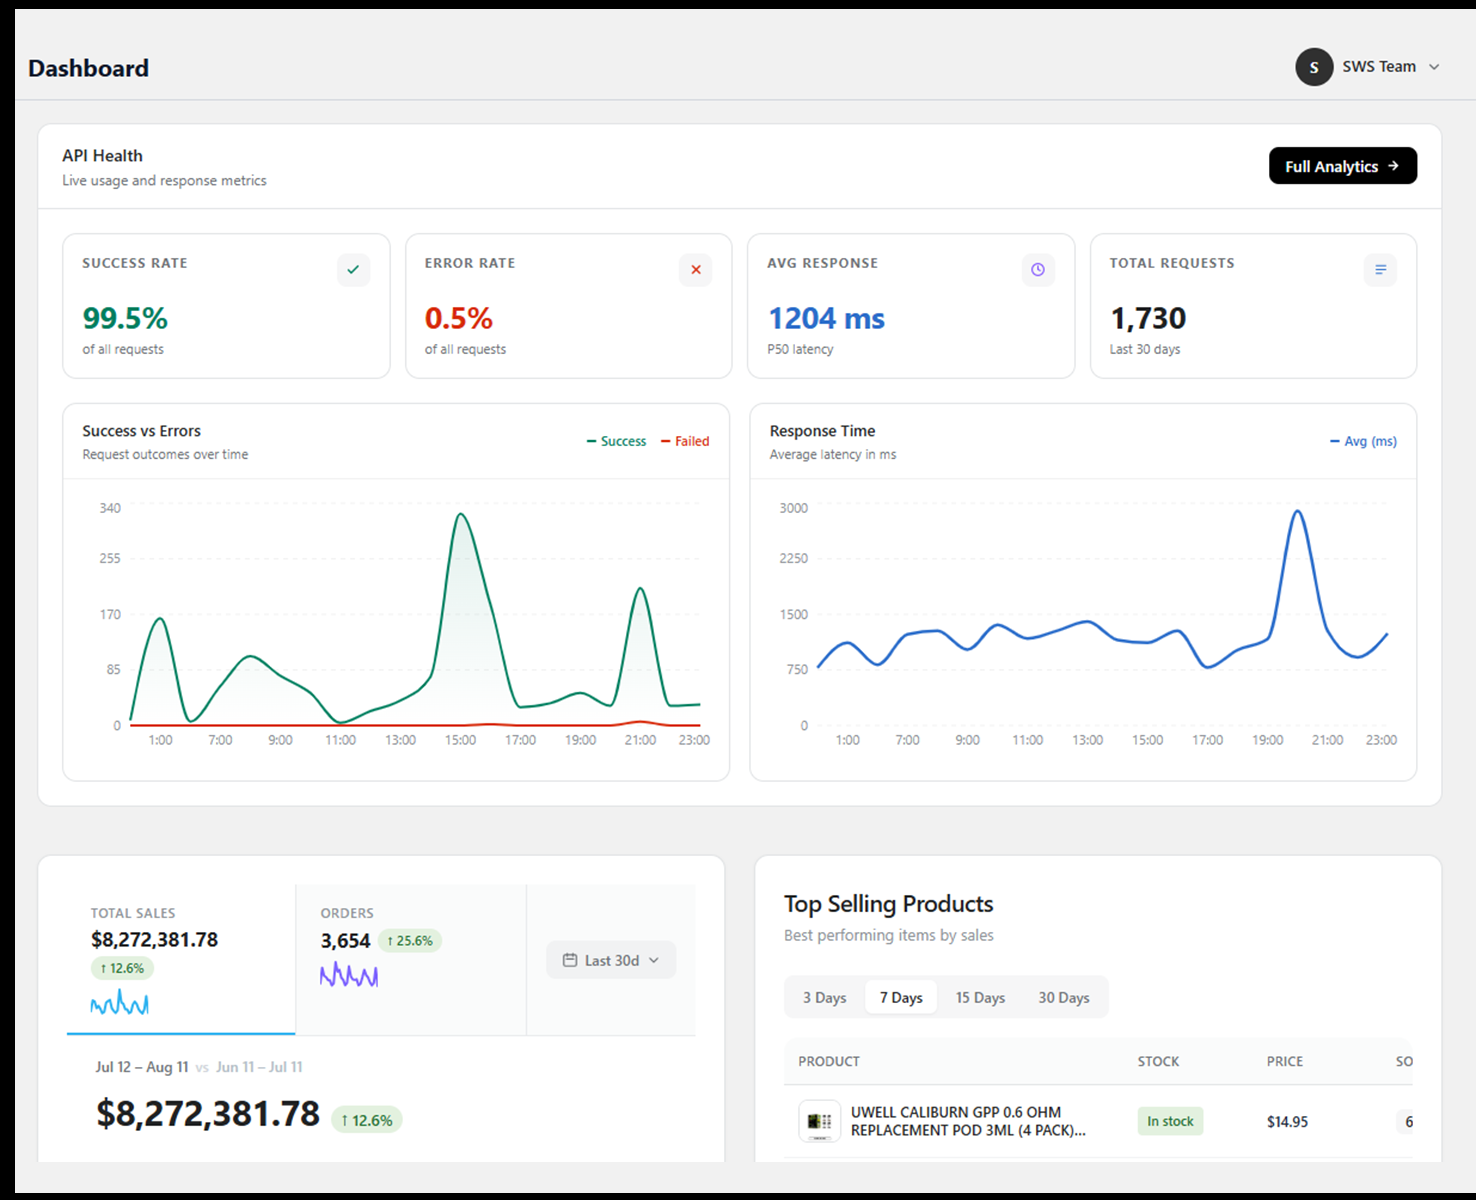Select the Orders metric panel
The image size is (1476, 1200).
tap(411, 959)
